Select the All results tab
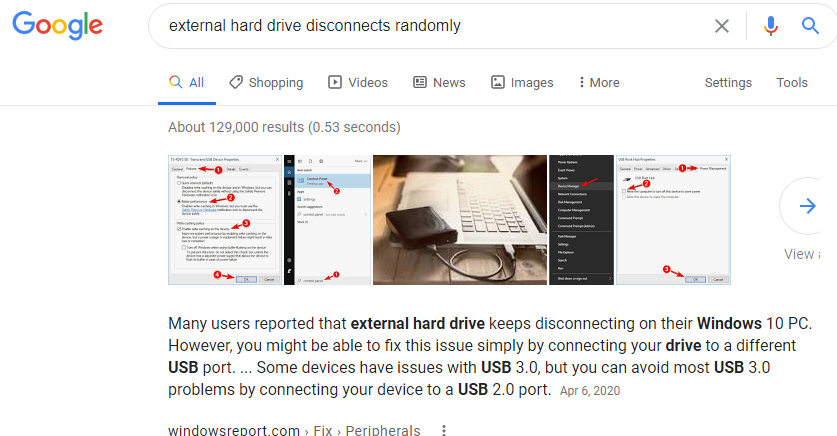Screen dimensions: 837x436 [x=187, y=83]
